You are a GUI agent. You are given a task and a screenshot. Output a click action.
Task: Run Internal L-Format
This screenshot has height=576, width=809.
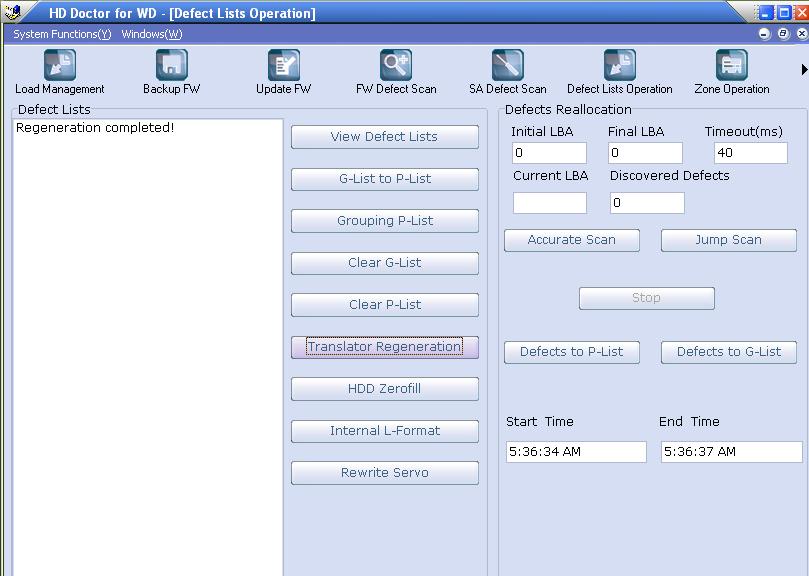[x=384, y=431]
